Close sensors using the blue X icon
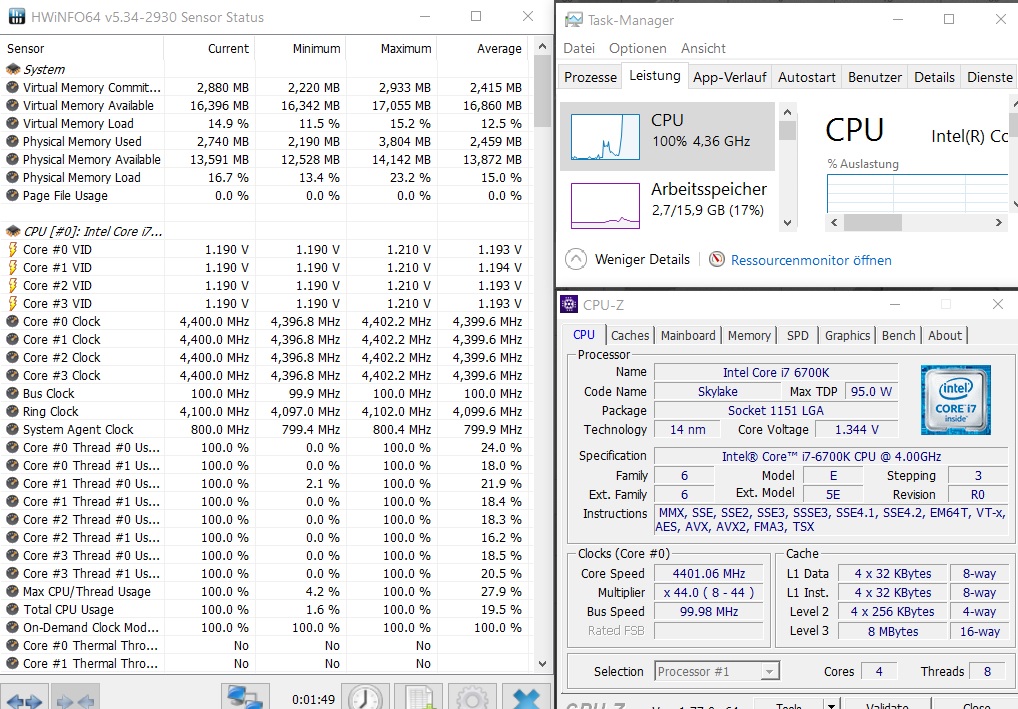This screenshot has width=1018, height=709. click(526, 698)
